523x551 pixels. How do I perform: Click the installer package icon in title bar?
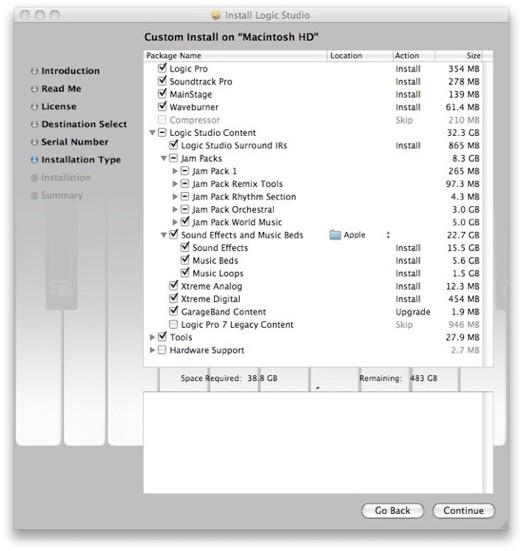click(216, 15)
